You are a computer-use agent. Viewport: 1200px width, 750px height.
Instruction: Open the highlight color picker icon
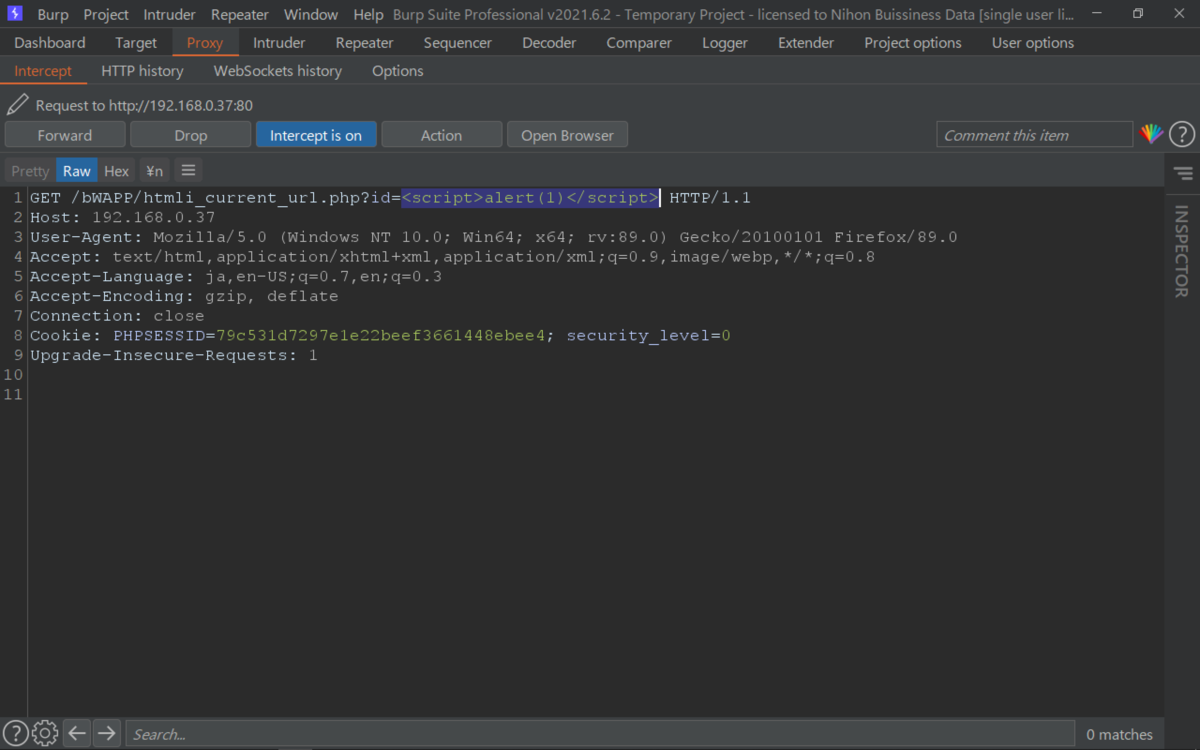1152,134
